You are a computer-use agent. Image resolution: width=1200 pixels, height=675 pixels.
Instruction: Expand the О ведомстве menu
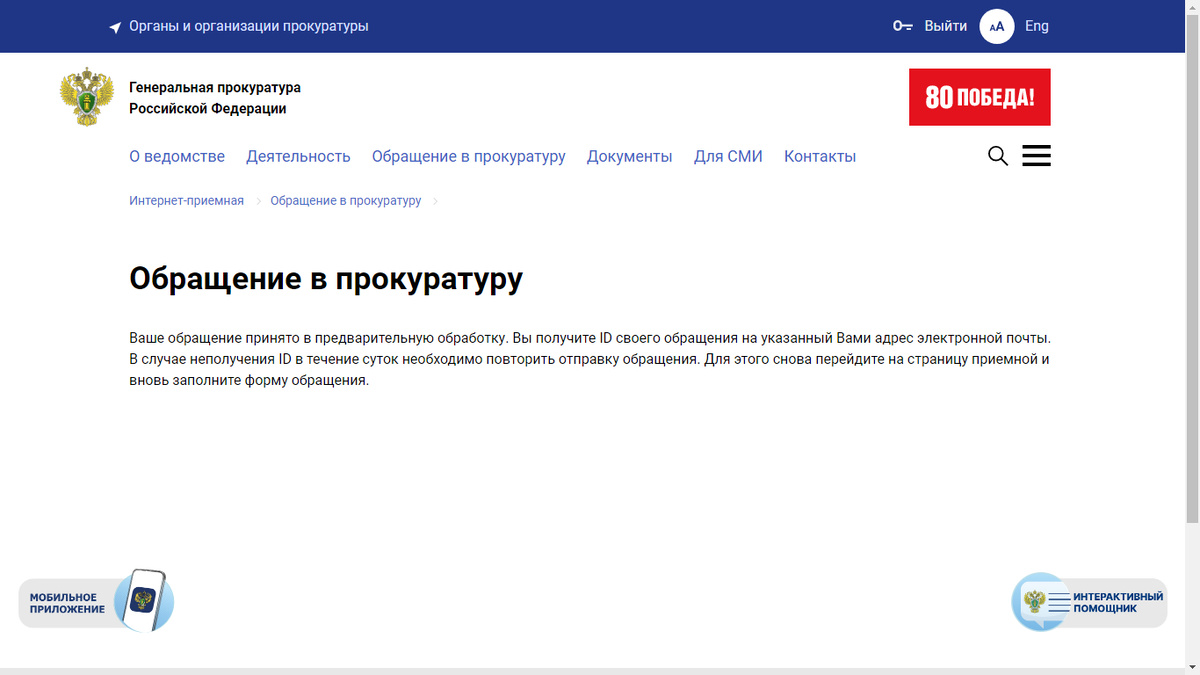177,156
